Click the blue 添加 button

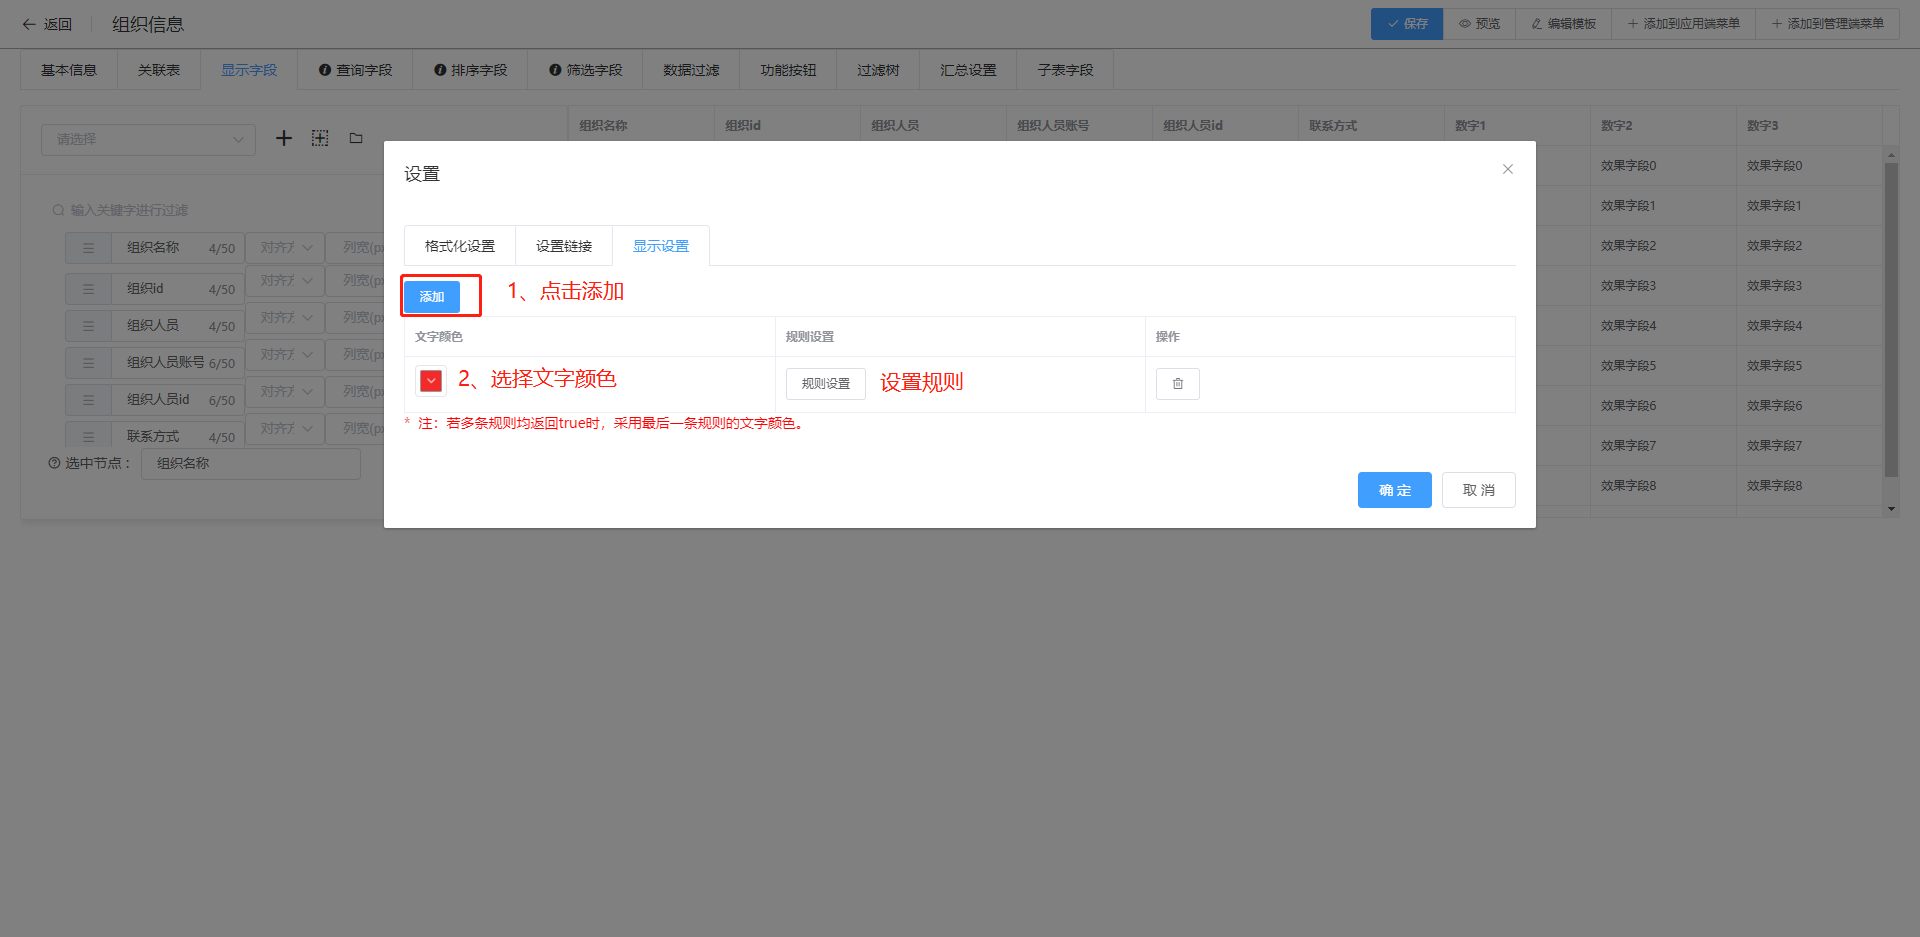click(x=432, y=297)
